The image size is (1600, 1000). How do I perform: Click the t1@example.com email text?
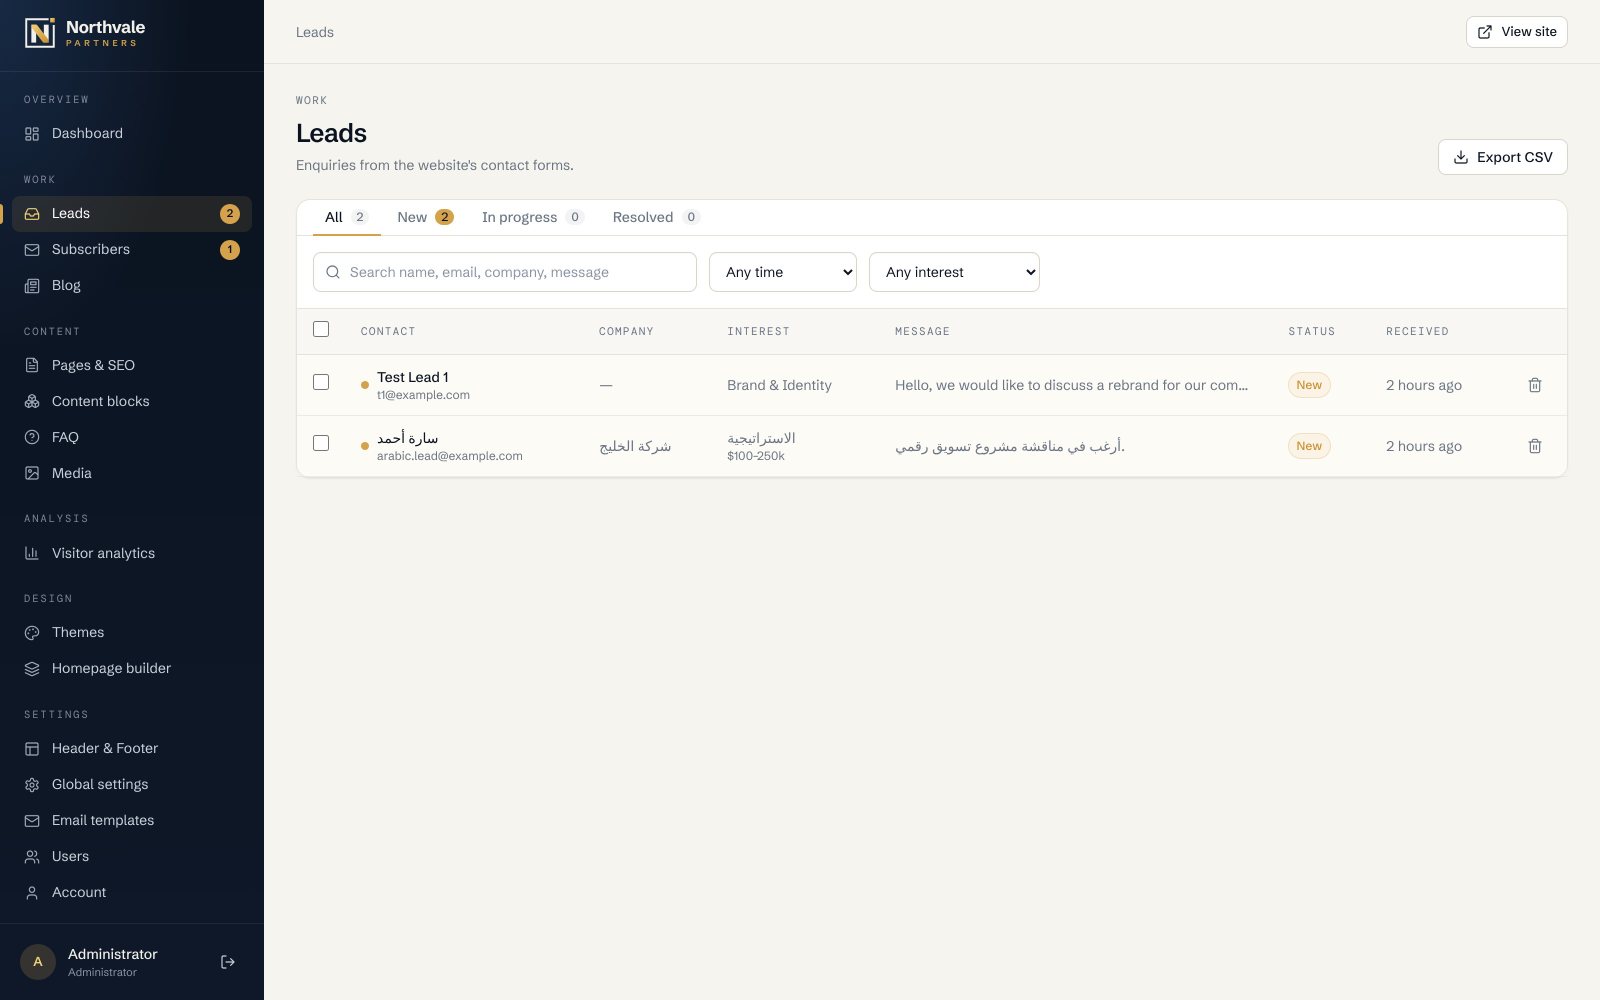click(x=423, y=395)
